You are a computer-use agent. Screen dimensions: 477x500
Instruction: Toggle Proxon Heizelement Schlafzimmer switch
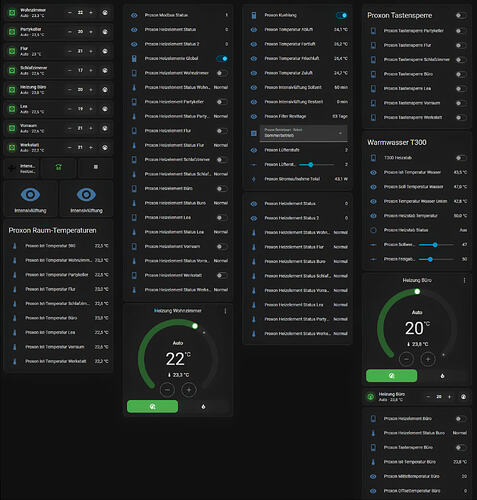pyautogui.click(x=222, y=160)
